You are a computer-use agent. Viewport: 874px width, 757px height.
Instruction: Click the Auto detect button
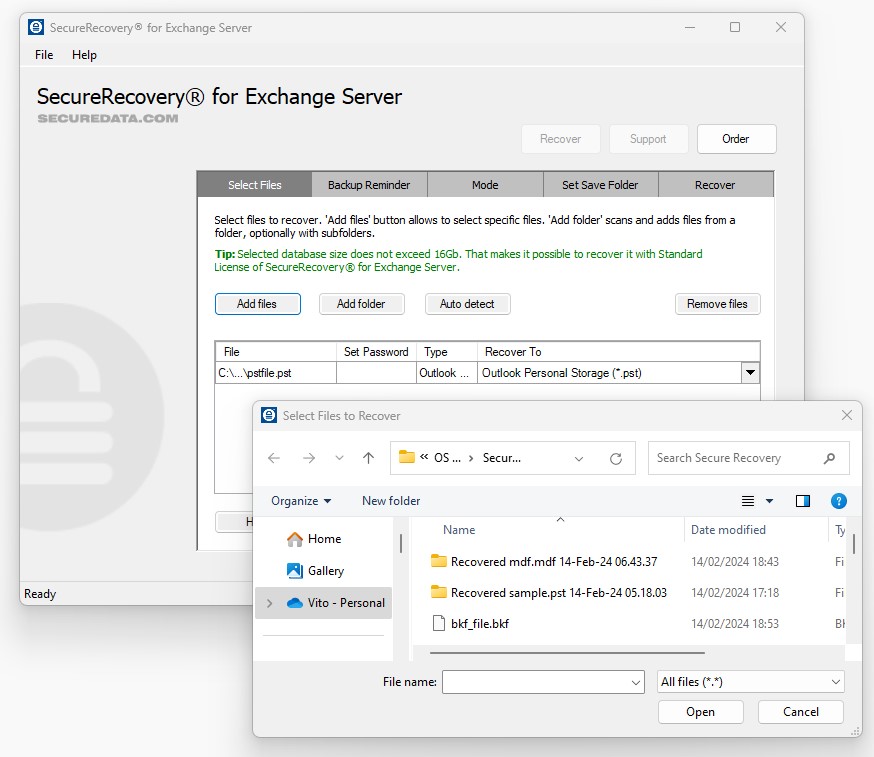click(467, 304)
